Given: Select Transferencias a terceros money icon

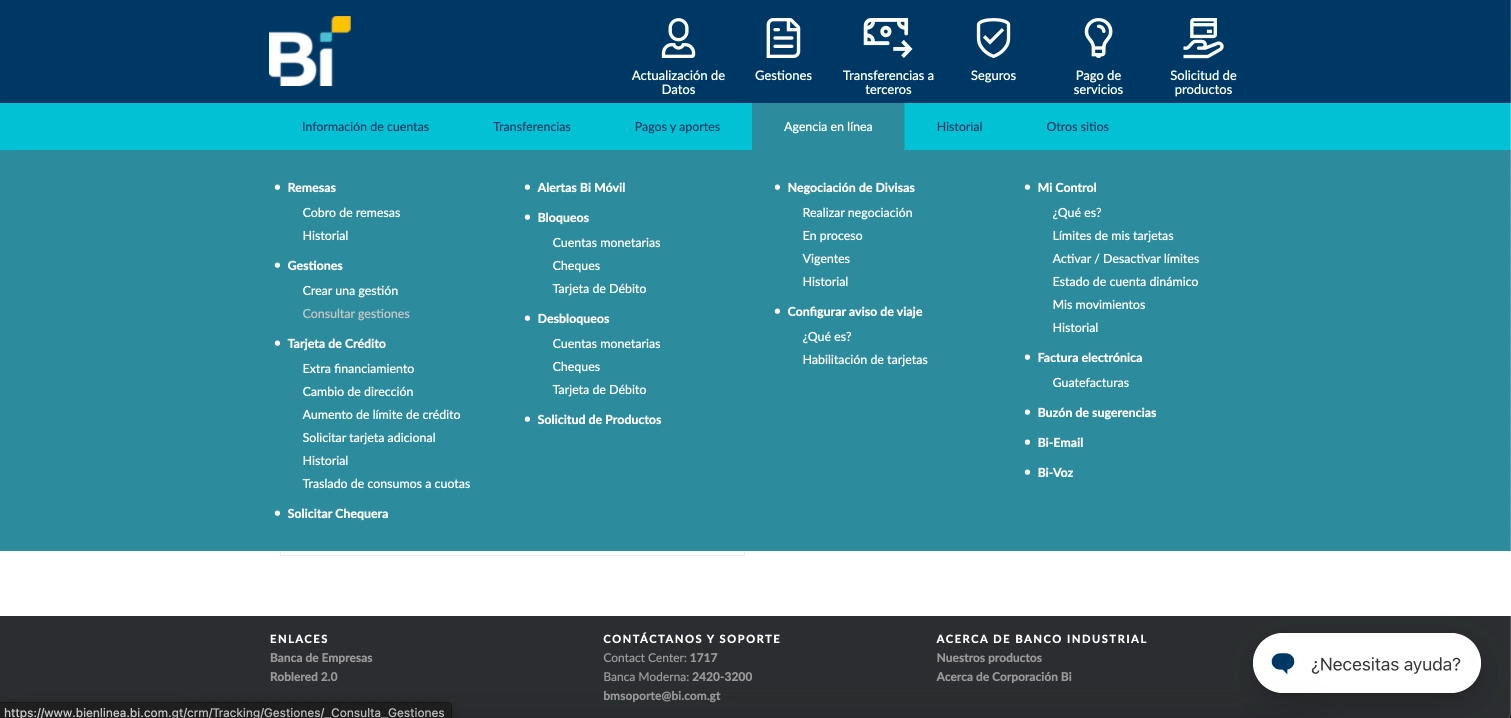Looking at the screenshot, I should pyautogui.click(x=888, y=38).
